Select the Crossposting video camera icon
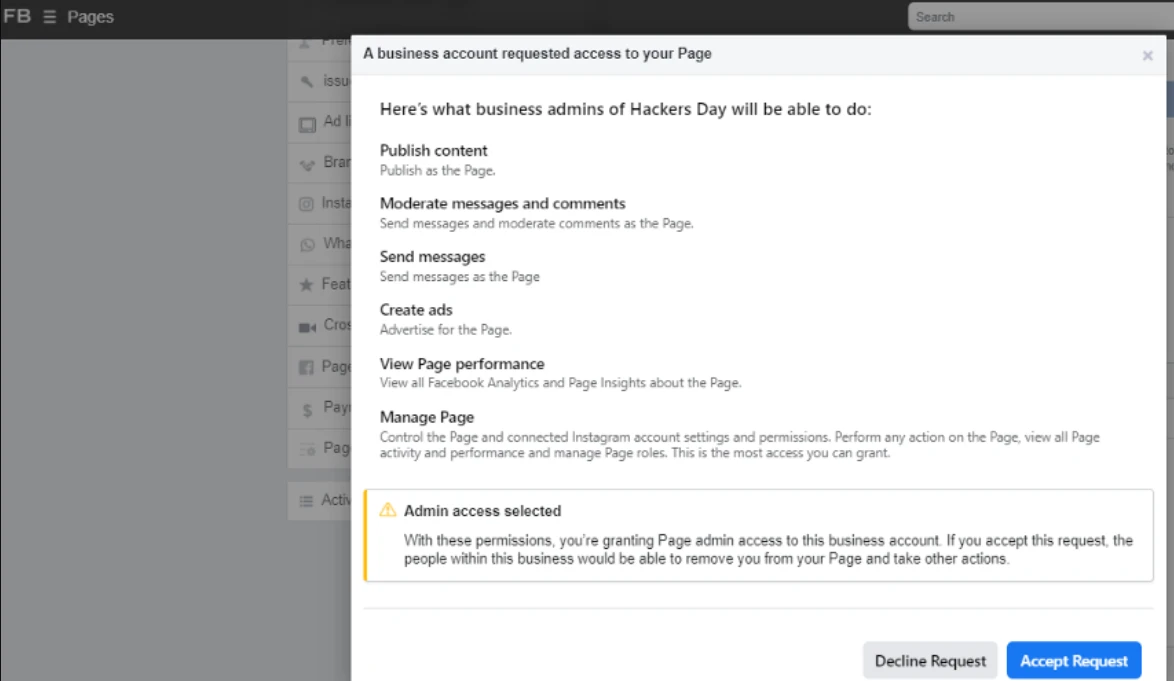 (307, 326)
